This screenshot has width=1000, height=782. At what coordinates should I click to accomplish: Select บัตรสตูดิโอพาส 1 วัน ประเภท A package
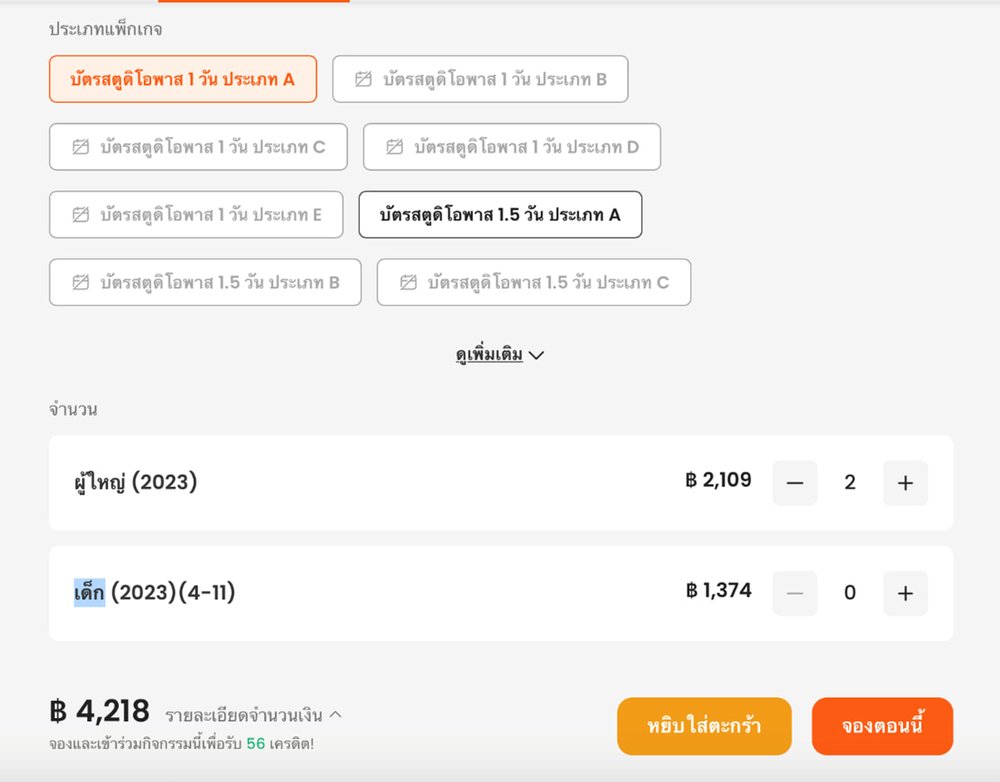click(183, 79)
